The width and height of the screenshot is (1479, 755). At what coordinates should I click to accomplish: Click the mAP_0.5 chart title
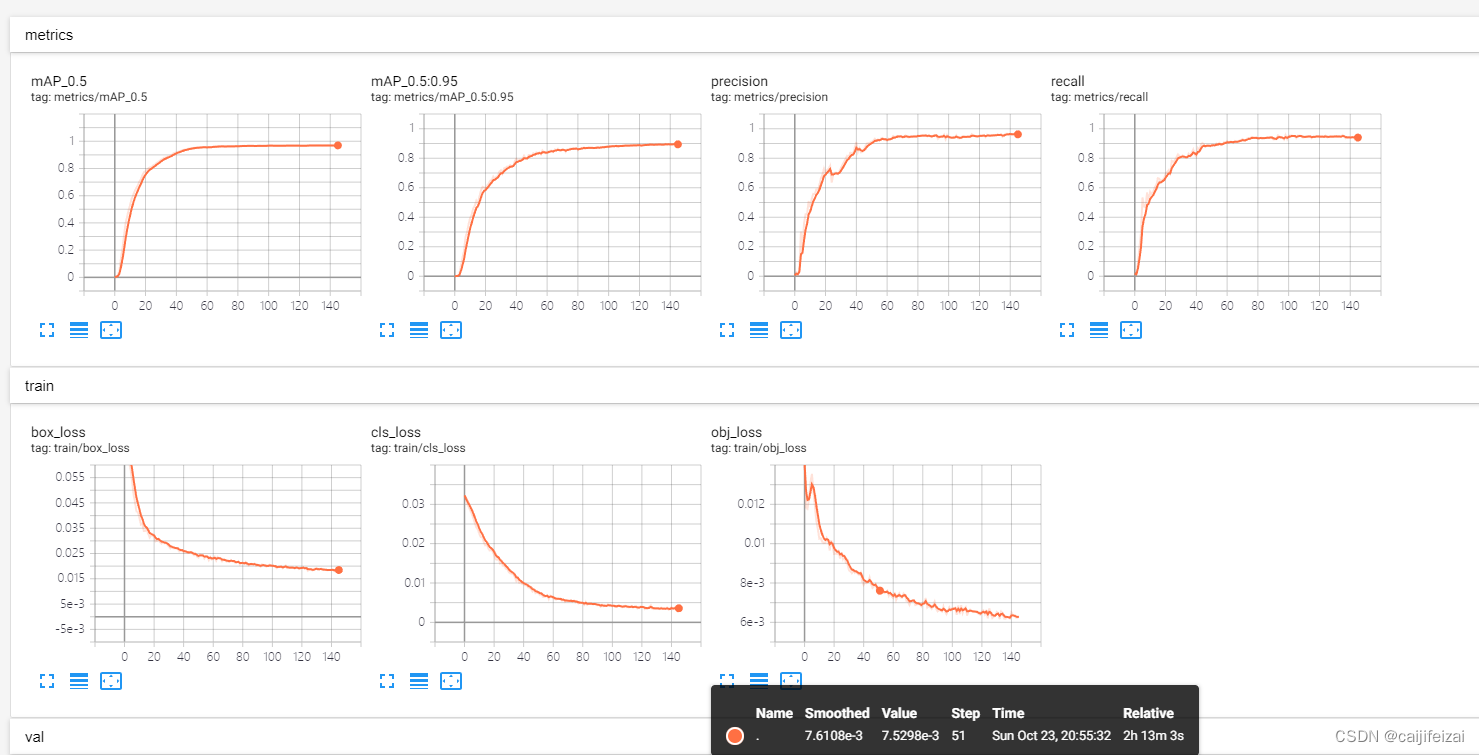(60, 81)
